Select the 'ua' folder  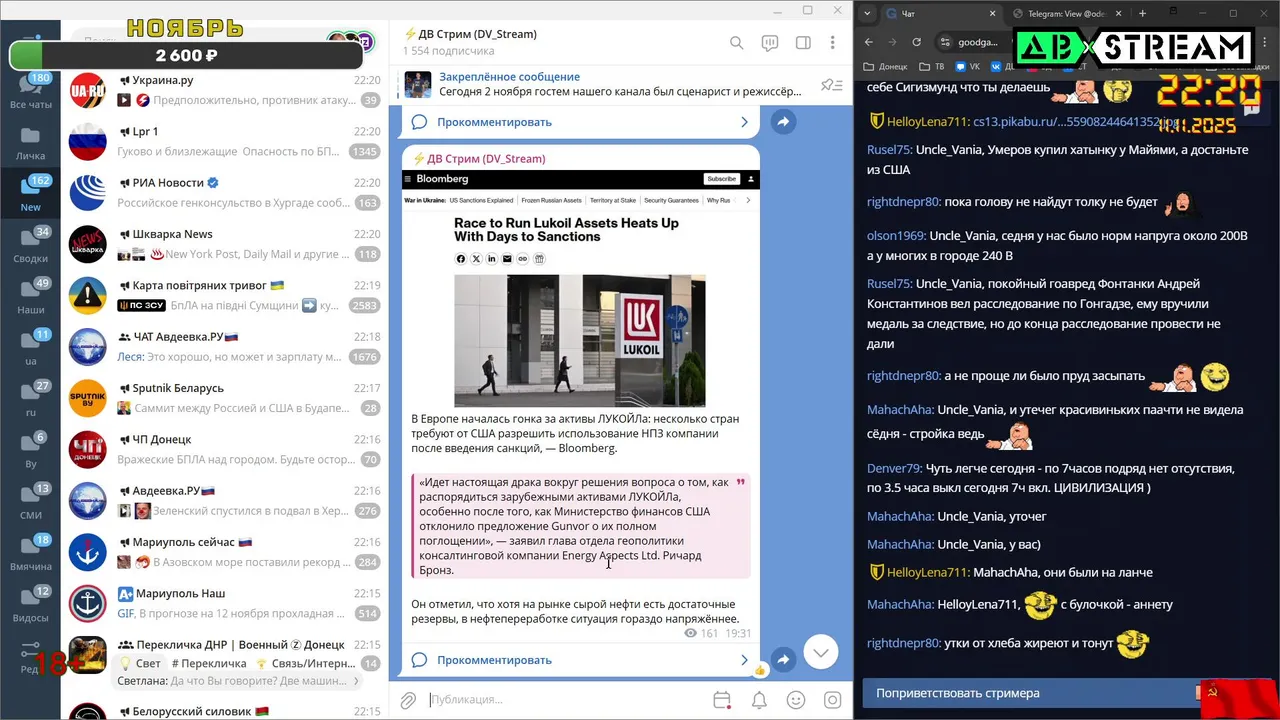click(31, 348)
